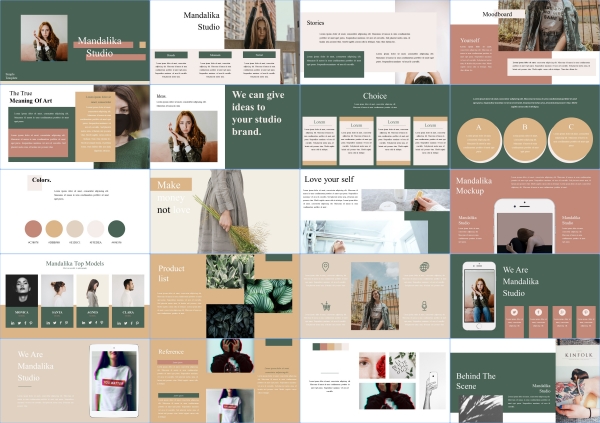Viewport: 600px width, 423px height.
Task: Click the shopping basket icon
Action: tap(326, 305)
